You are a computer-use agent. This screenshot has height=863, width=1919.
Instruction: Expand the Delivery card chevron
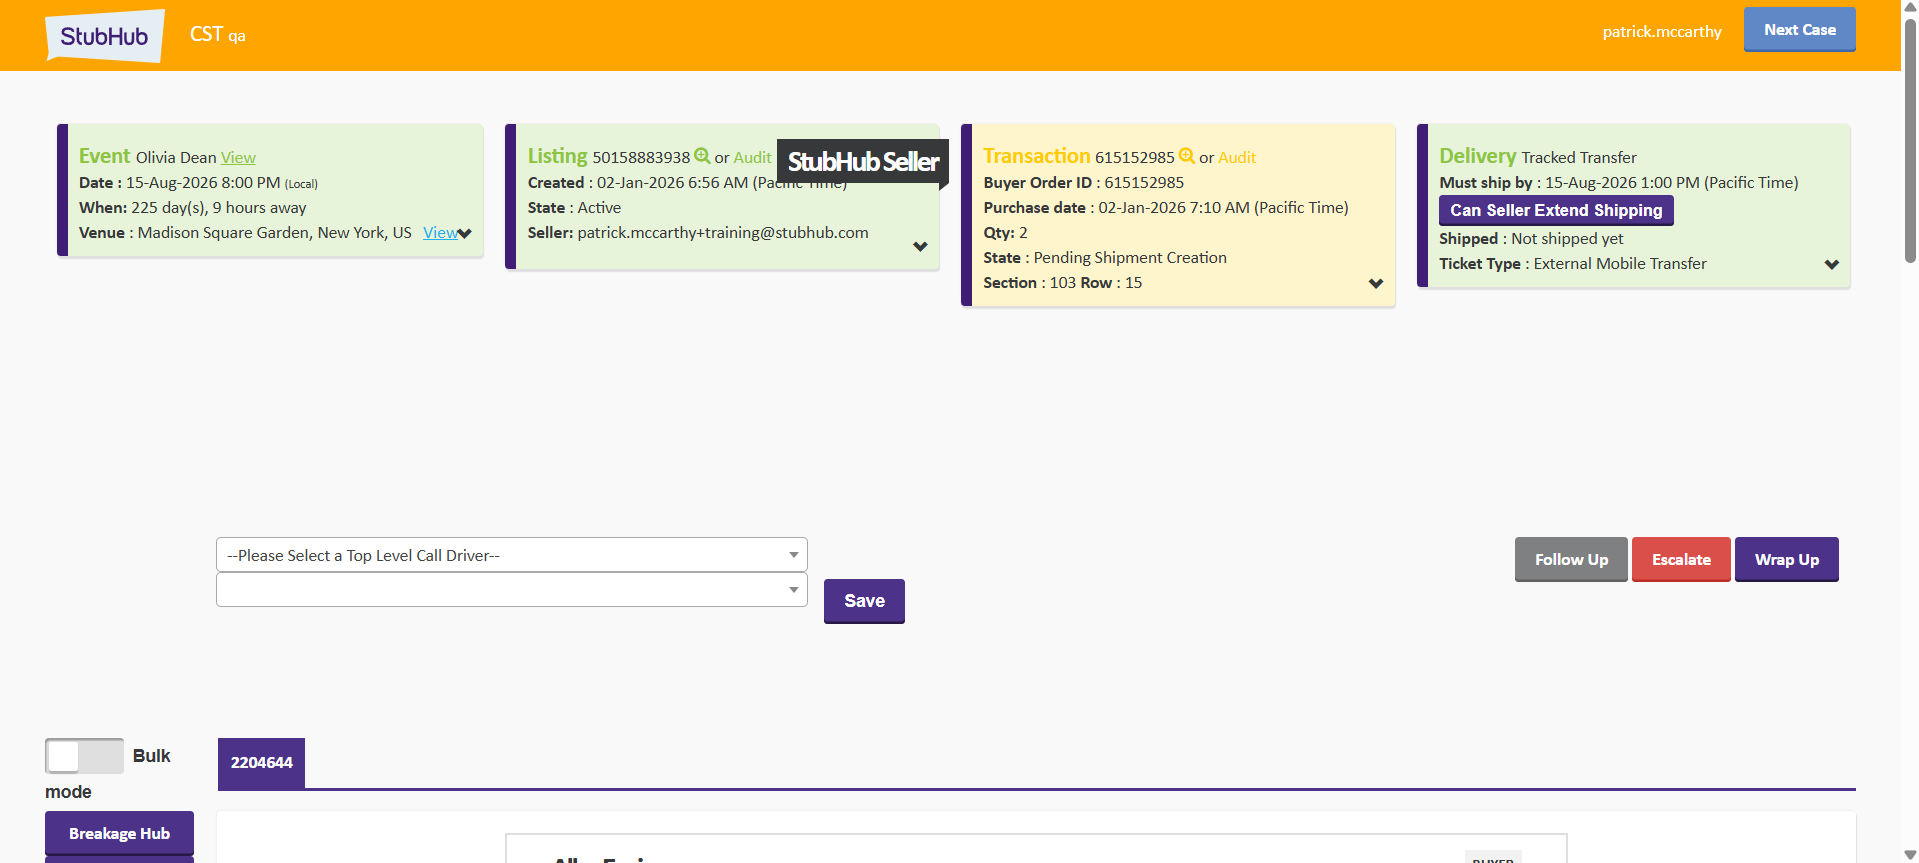click(x=1831, y=265)
